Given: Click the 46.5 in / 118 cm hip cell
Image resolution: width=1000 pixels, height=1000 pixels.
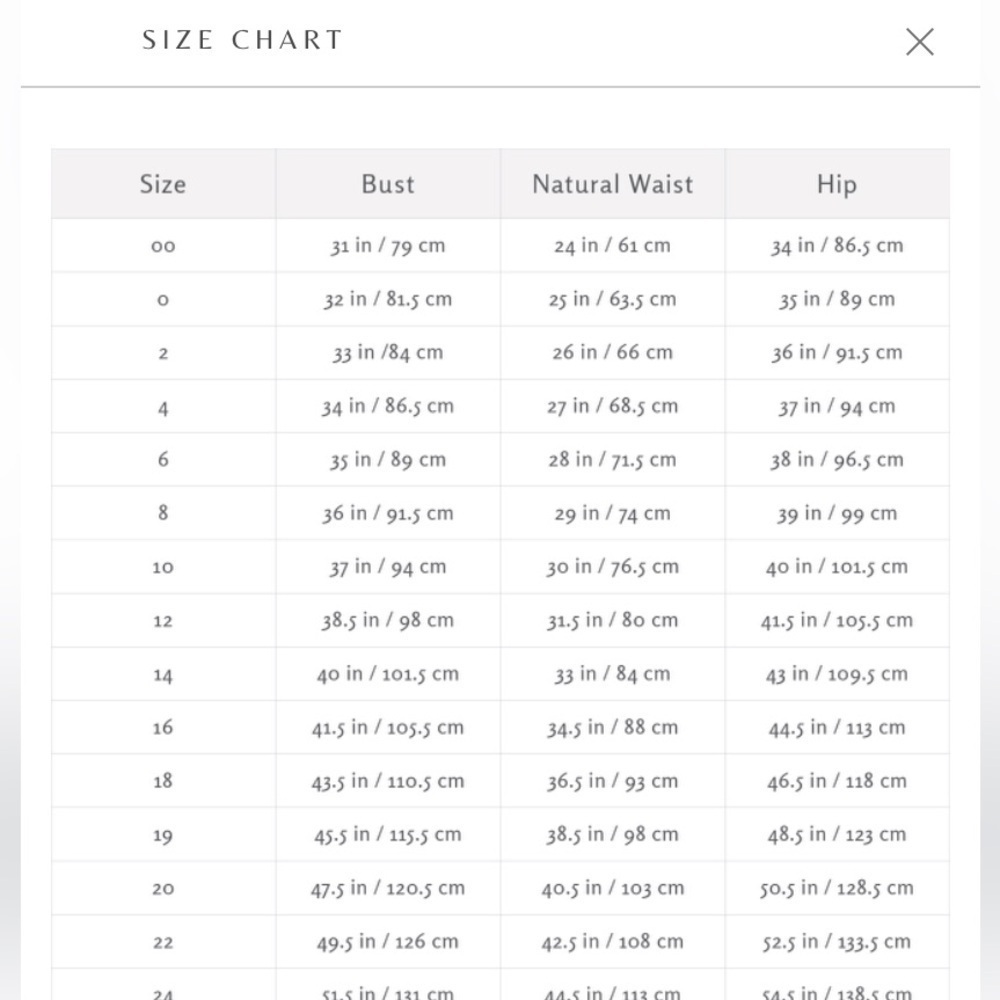Looking at the screenshot, I should pyautogui.click(x=837, y=781).
